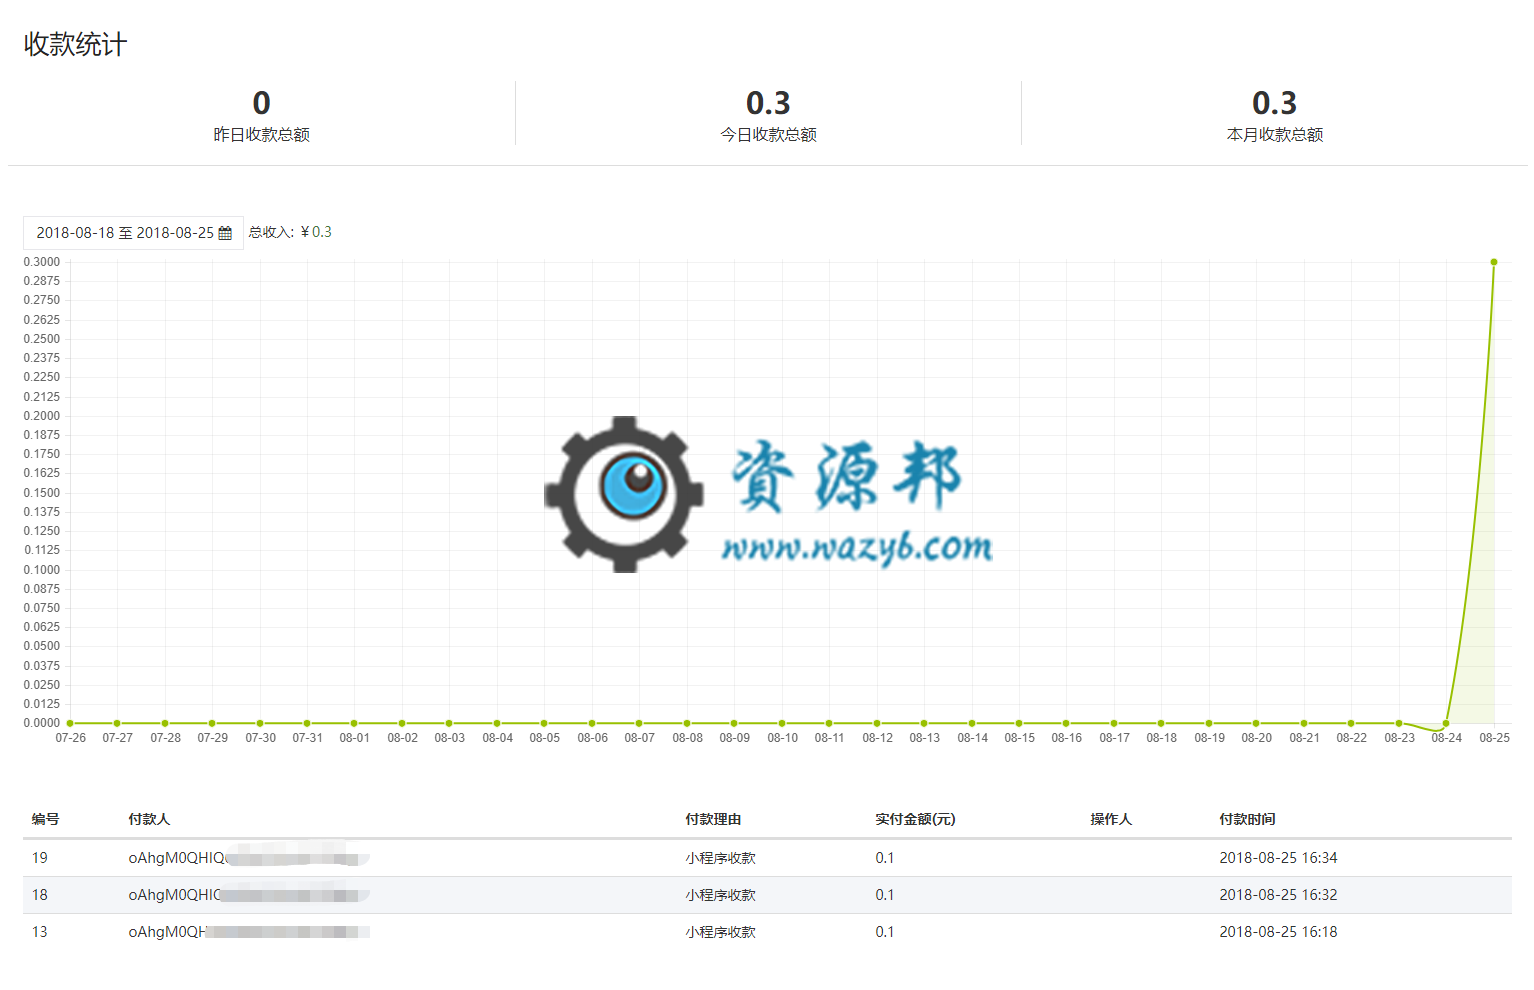Viewport: 1534px width, 990px height.
Task: Click payer ID in row 18
Action: pos(249,895)
